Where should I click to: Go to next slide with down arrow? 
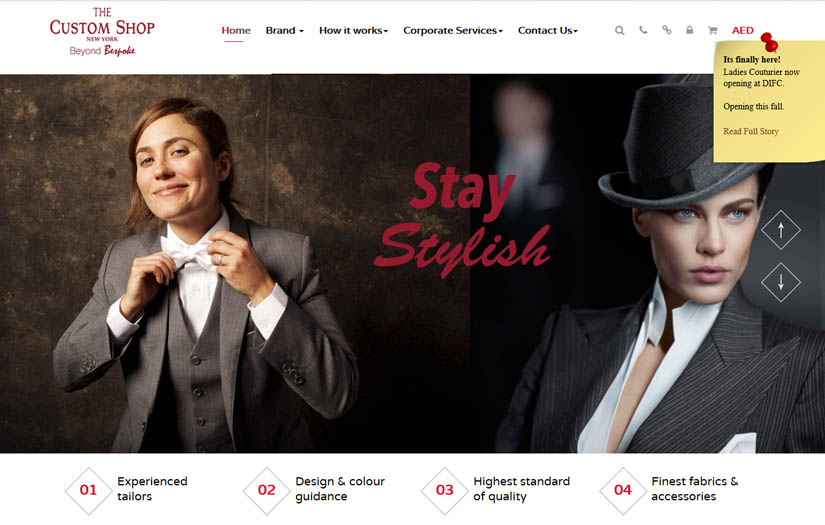tap(781, 282)
